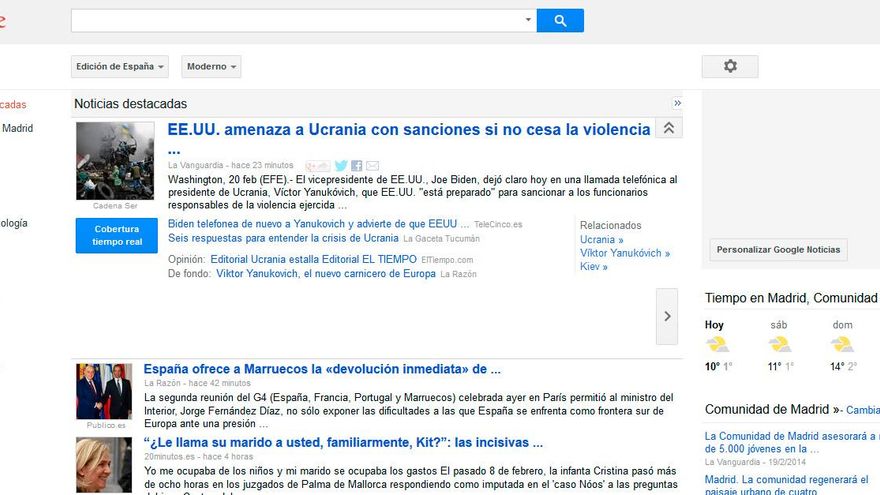Open the Edición de España dropdown
Screen dimensions: 880x495
click(120, 67)
